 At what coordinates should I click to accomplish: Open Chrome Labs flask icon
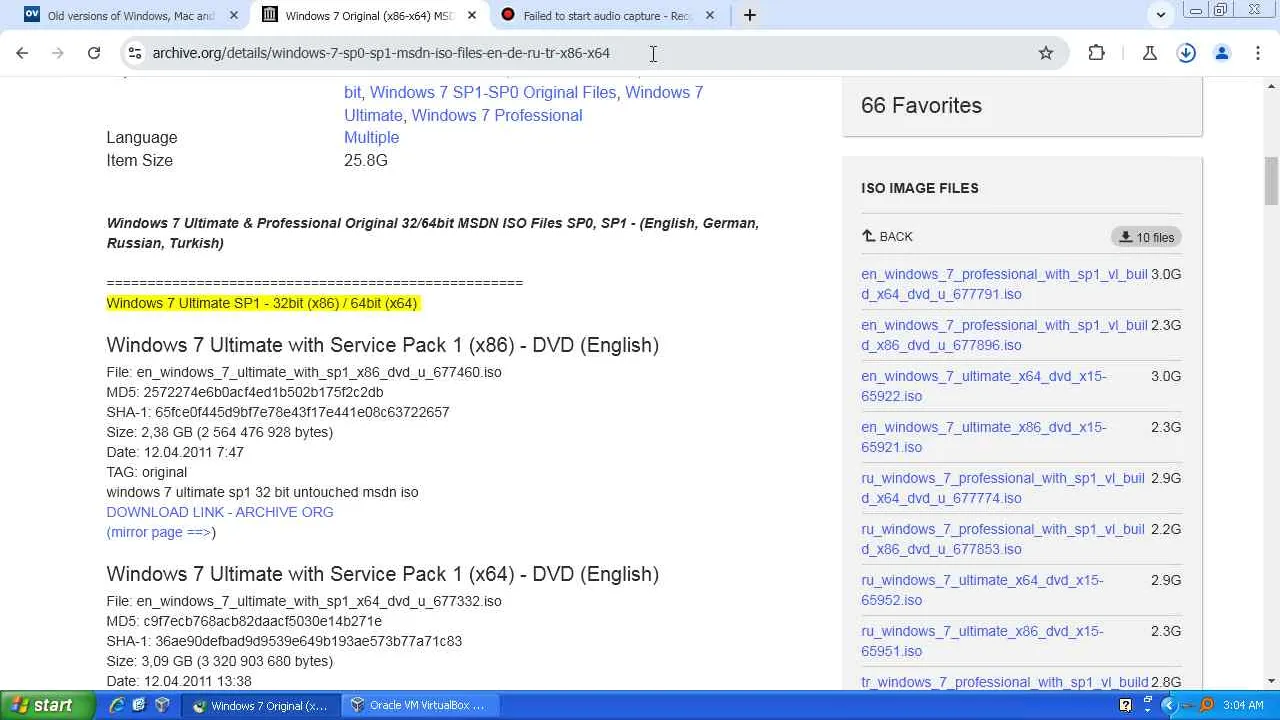coord(1150,53)
